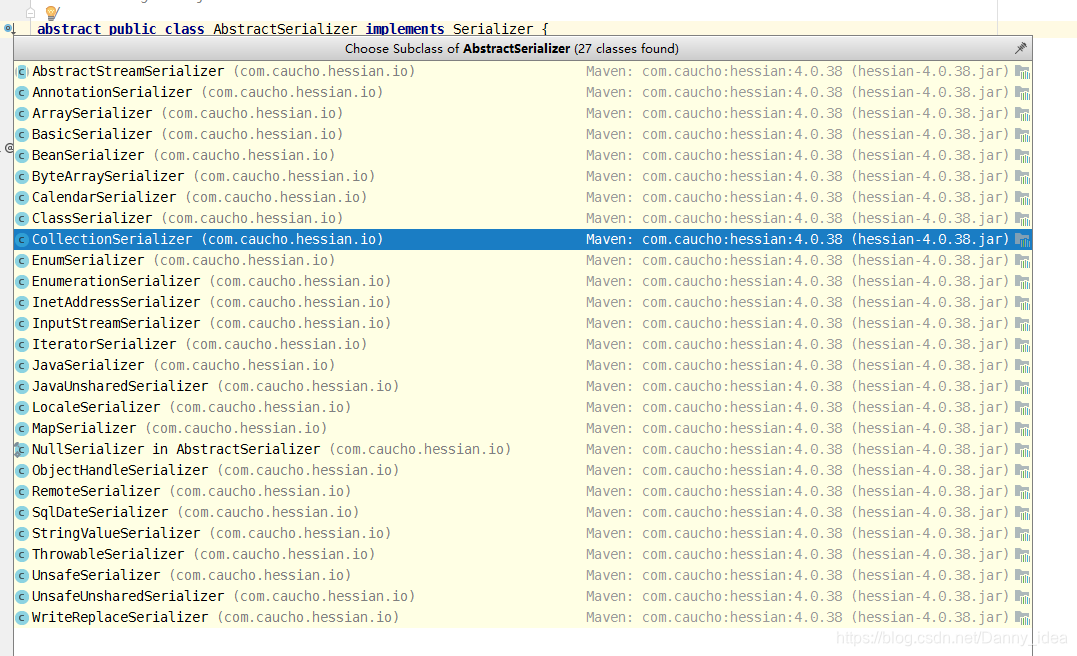This screenshot has width=1077, height=656.
Task: Pick IteratorSerializer from list
Action: (x=523, y=344)
